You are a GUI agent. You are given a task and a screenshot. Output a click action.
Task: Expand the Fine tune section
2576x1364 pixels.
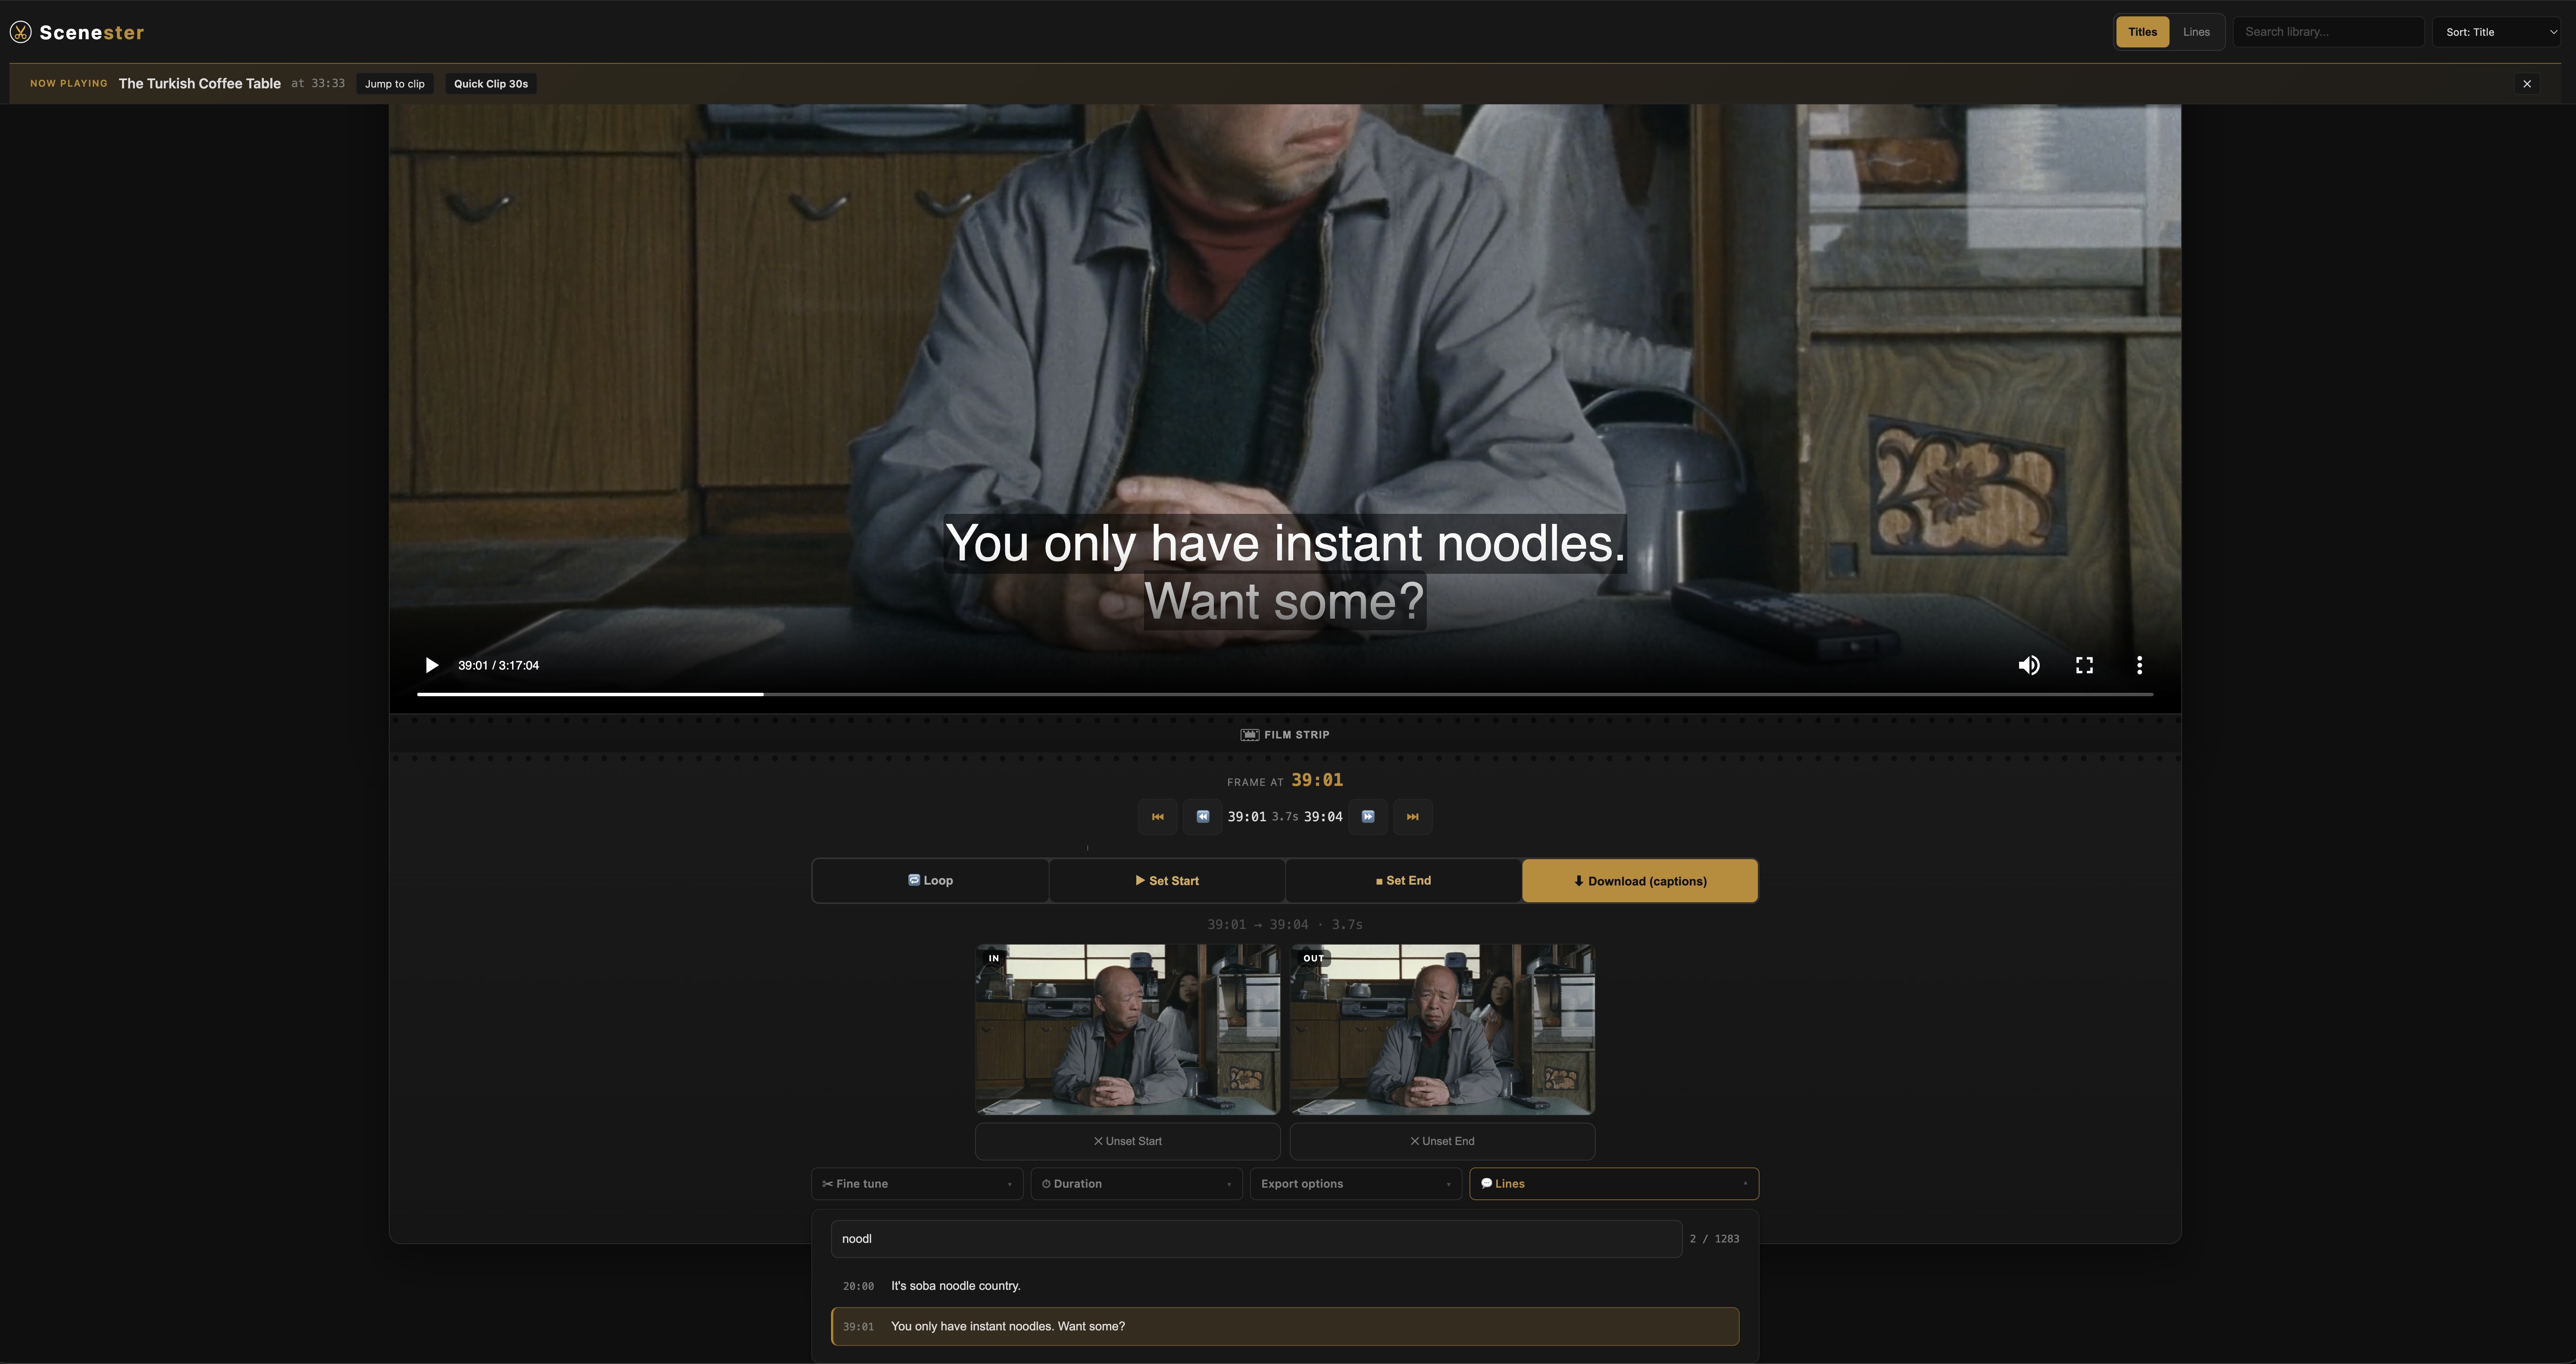[x=917, y=1184]
